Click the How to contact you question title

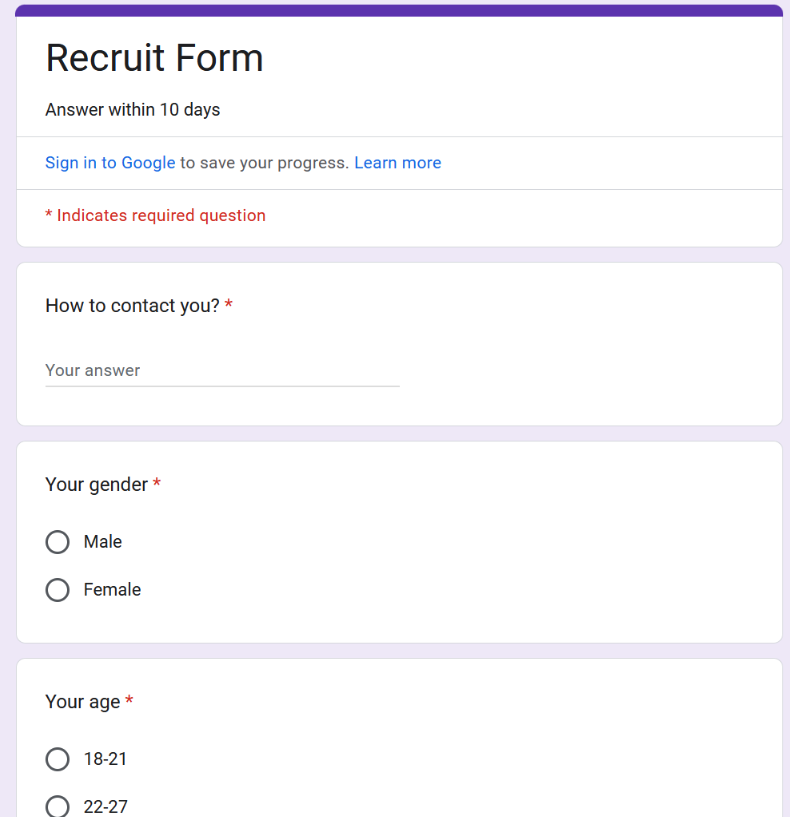click(132, 306)
